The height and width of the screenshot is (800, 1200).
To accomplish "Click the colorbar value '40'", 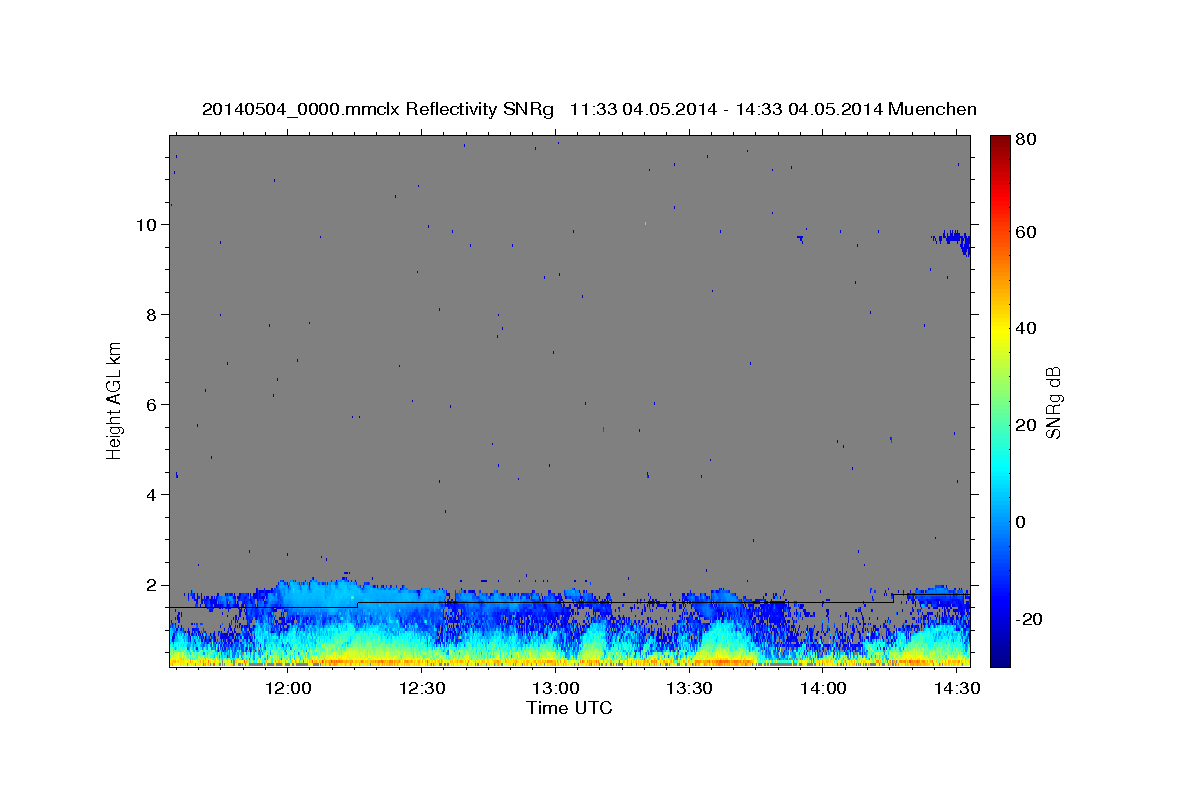I will [1027, 328].
